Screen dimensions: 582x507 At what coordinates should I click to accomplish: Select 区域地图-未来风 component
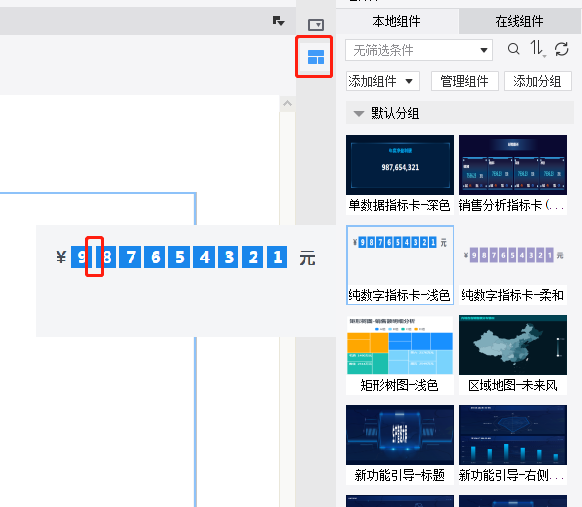click(513, 354)
